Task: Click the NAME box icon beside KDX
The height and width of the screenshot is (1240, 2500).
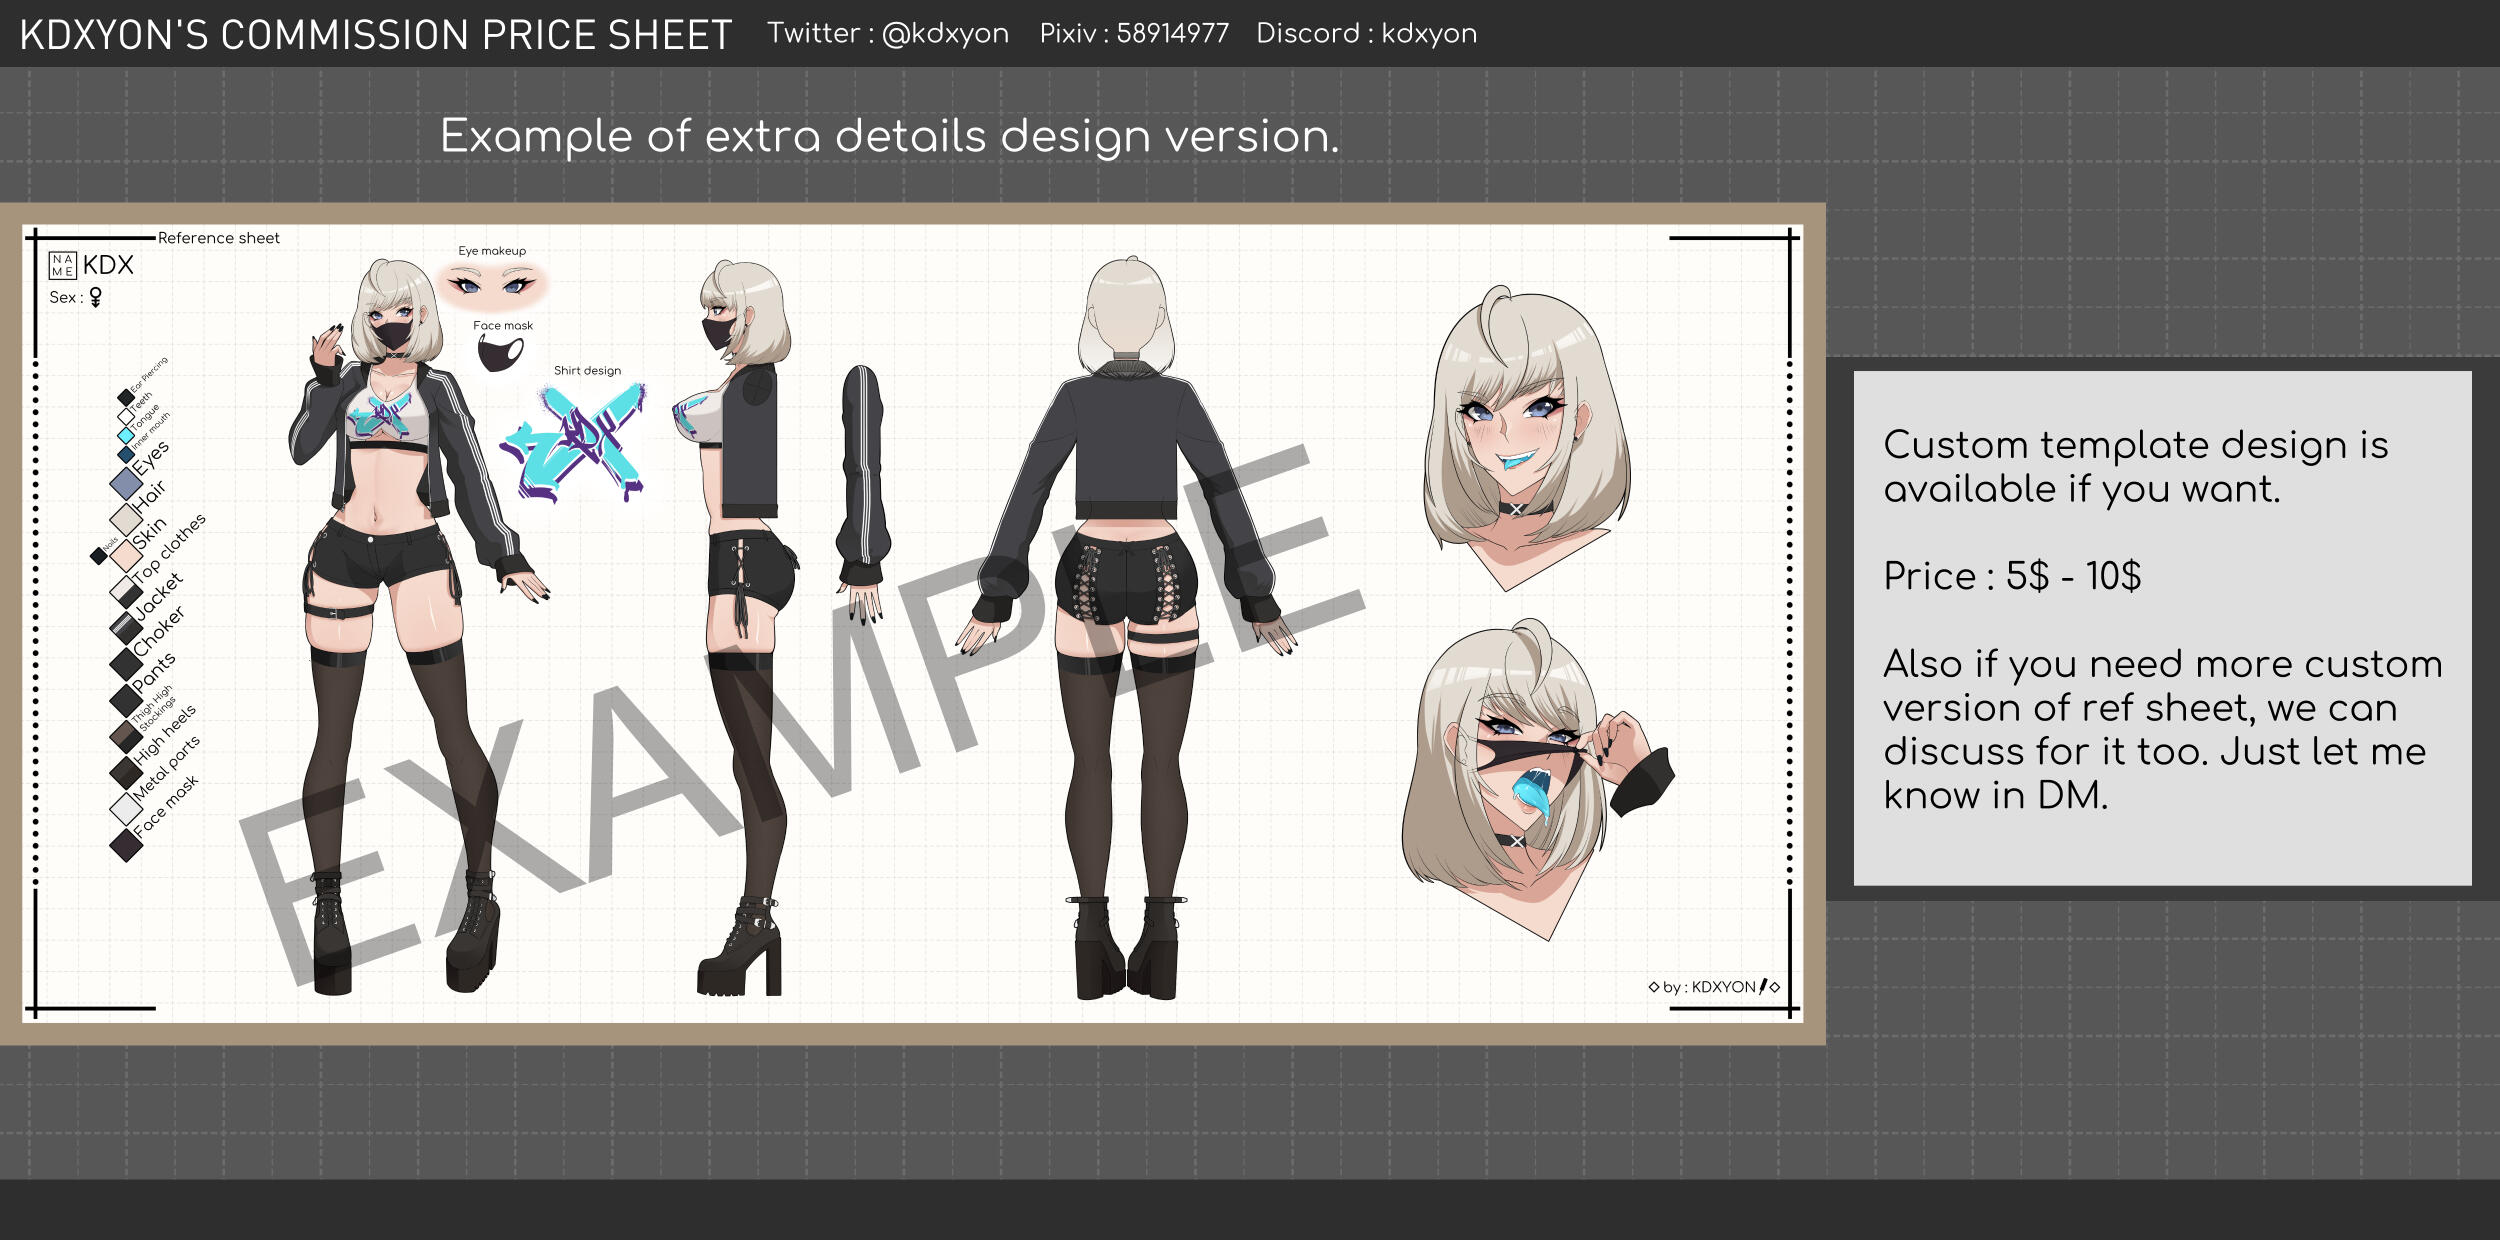Action: point(62,265)
